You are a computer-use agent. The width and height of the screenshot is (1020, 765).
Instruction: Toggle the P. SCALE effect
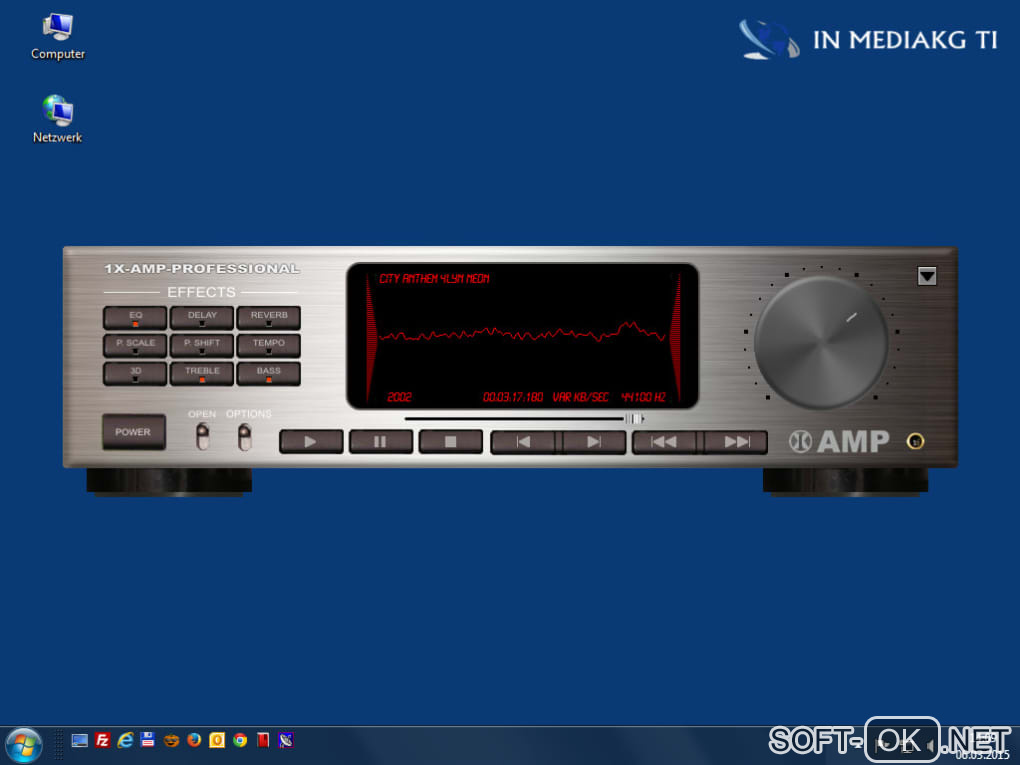[135, 346]
